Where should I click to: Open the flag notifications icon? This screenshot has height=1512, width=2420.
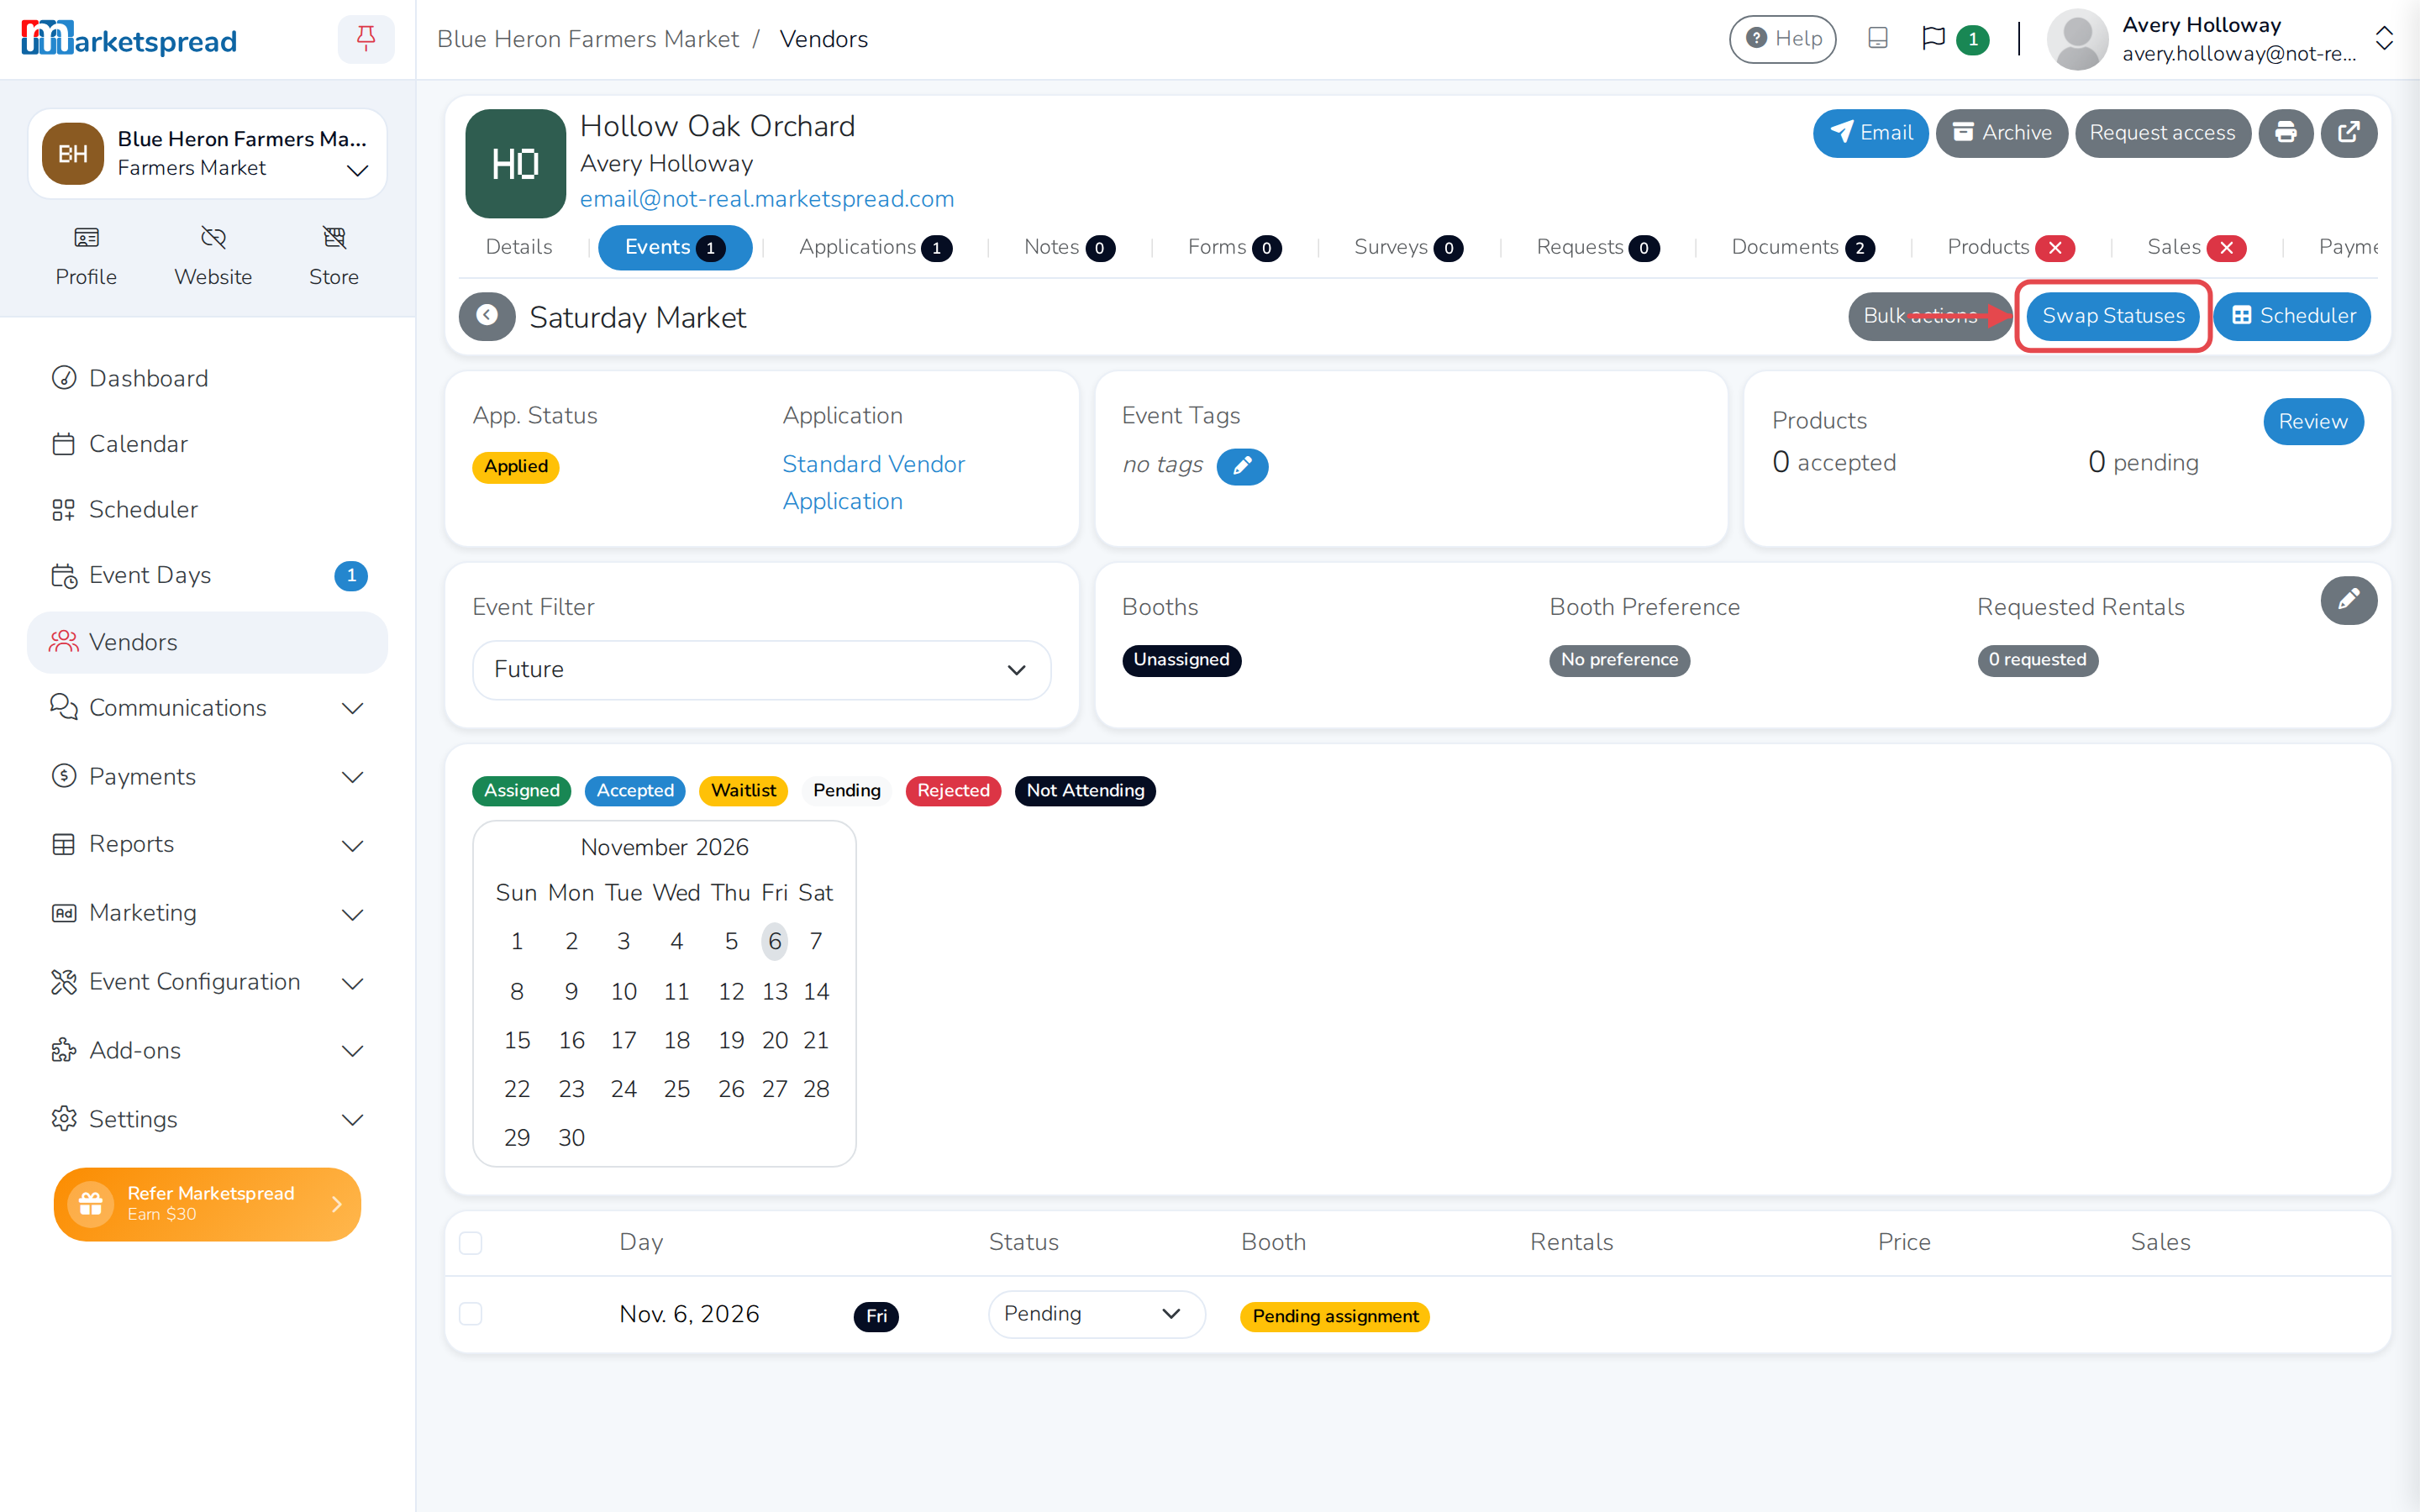[1934, 39]
